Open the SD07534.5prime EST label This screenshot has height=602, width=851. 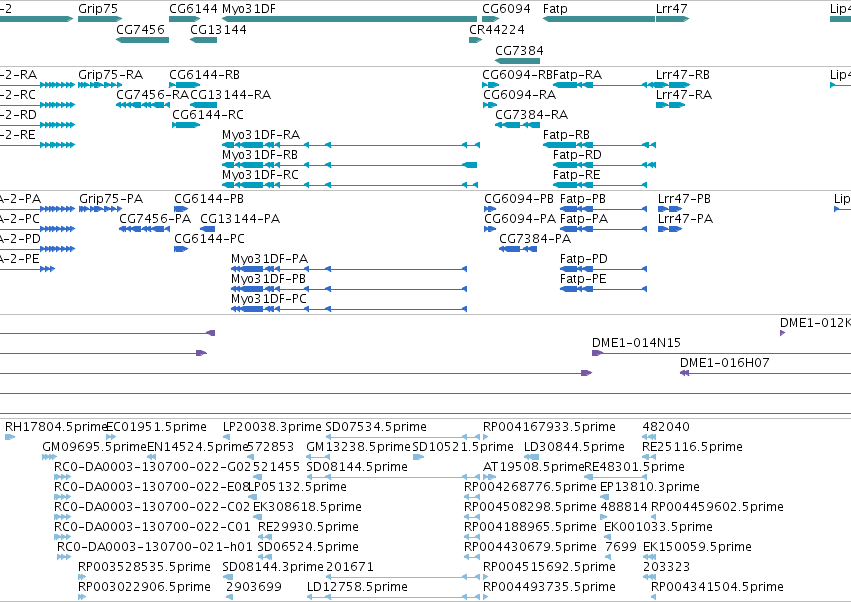tap(376, 427)
